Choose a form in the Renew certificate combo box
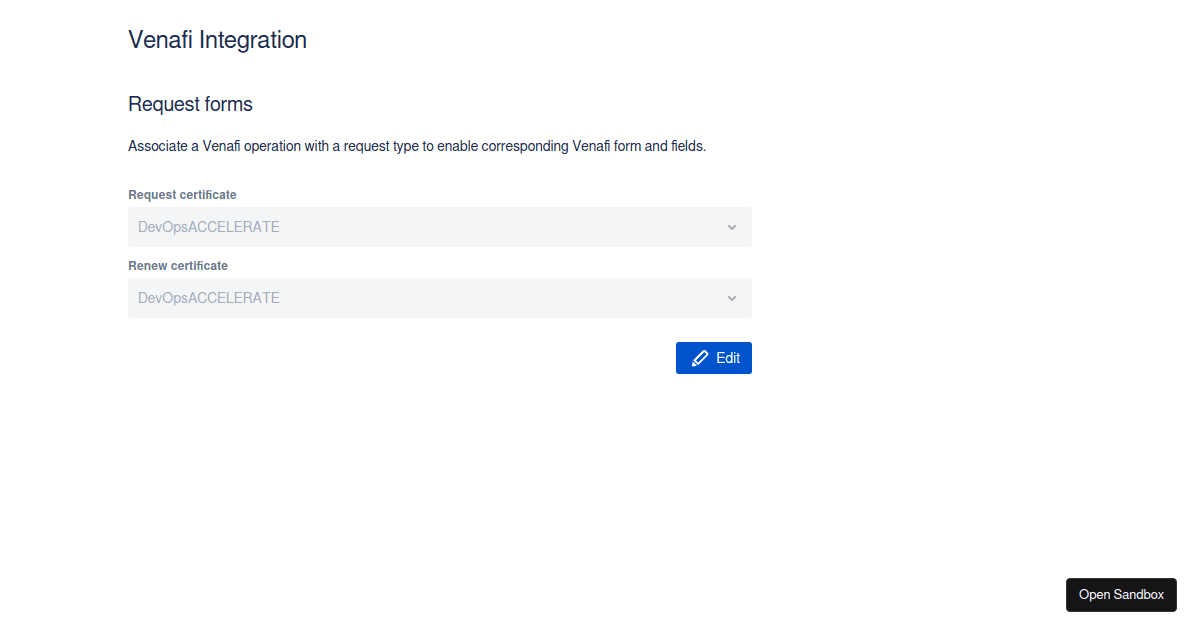1200x630 pixels. (440, 297)
